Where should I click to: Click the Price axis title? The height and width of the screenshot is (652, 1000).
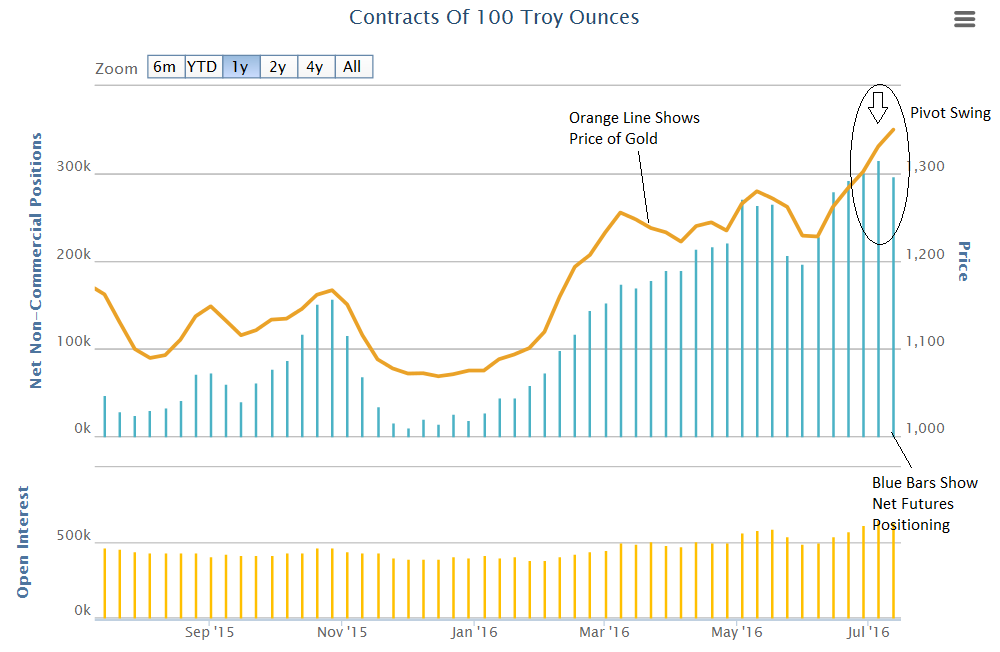click(964, 261)
